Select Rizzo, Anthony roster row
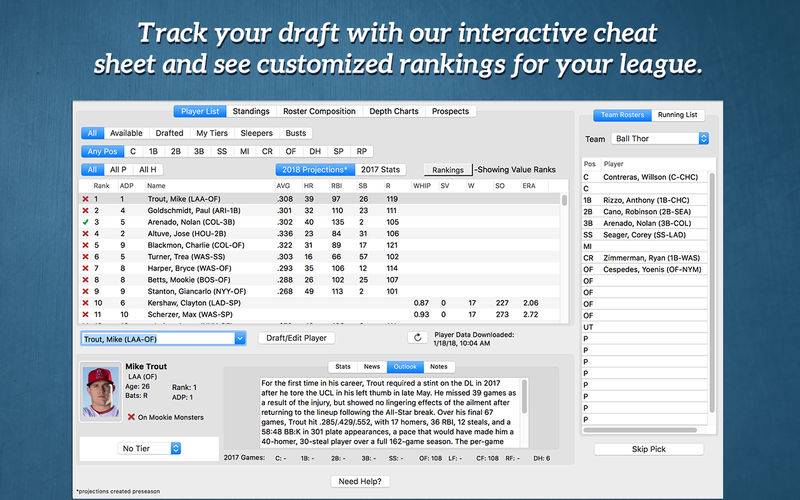800x500 pixels. (x=645, y=200)
